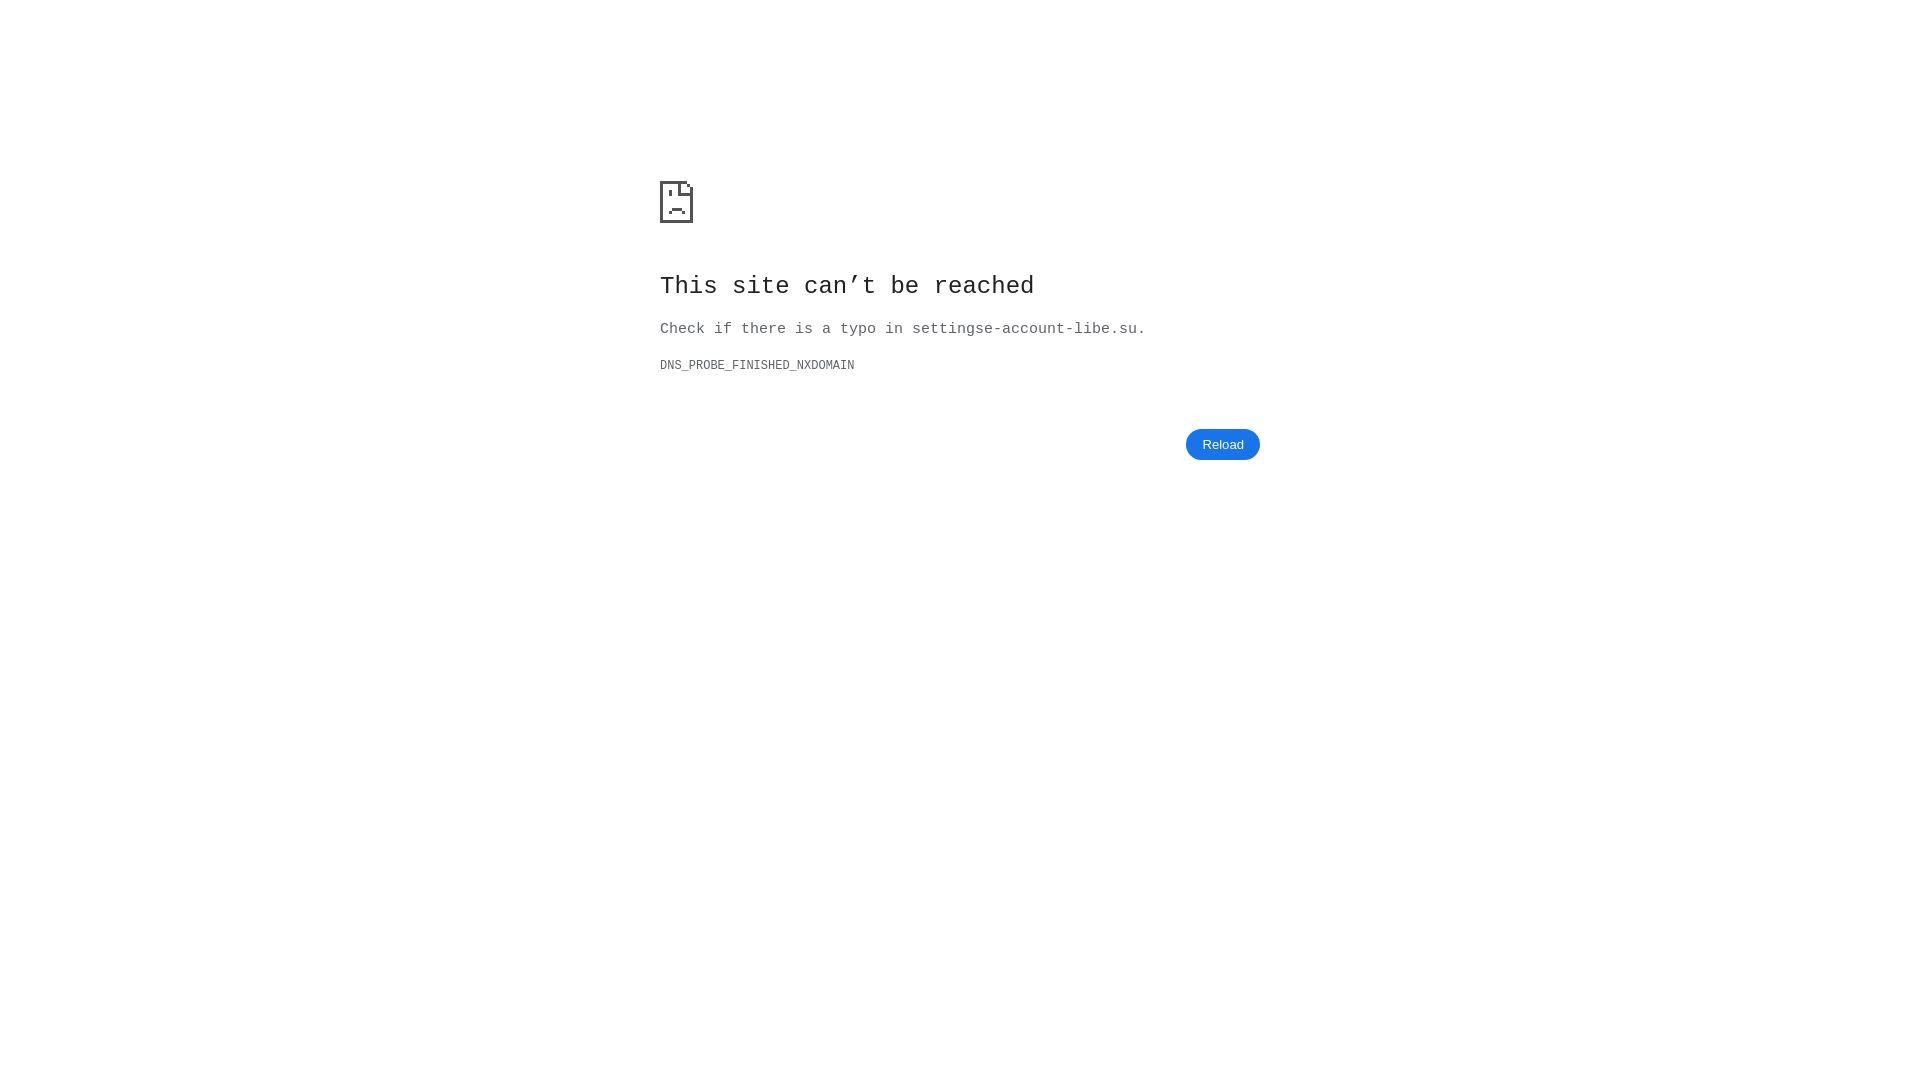Click 'FINISHED' in the middle of the error code
The height and width of the screenshot is (1080, 1920).
click(761, 366)
